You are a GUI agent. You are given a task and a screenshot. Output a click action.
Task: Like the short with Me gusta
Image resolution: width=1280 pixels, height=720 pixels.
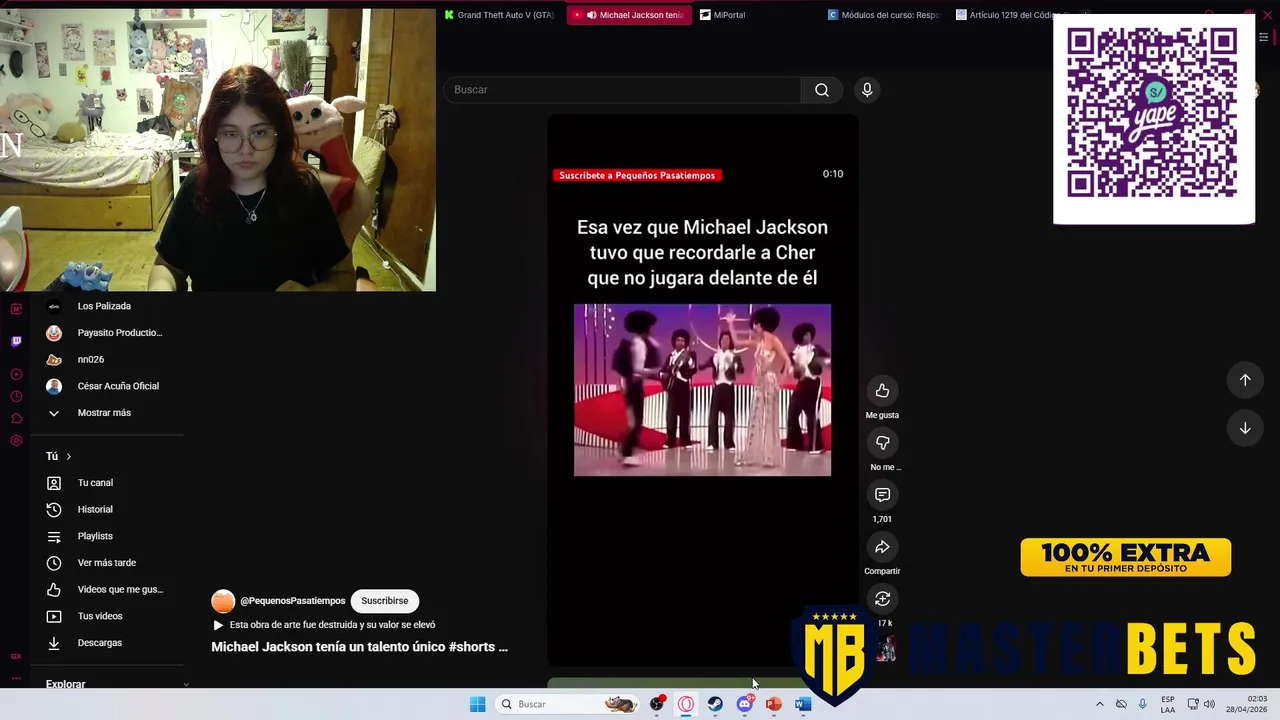[x=882, y=391]
